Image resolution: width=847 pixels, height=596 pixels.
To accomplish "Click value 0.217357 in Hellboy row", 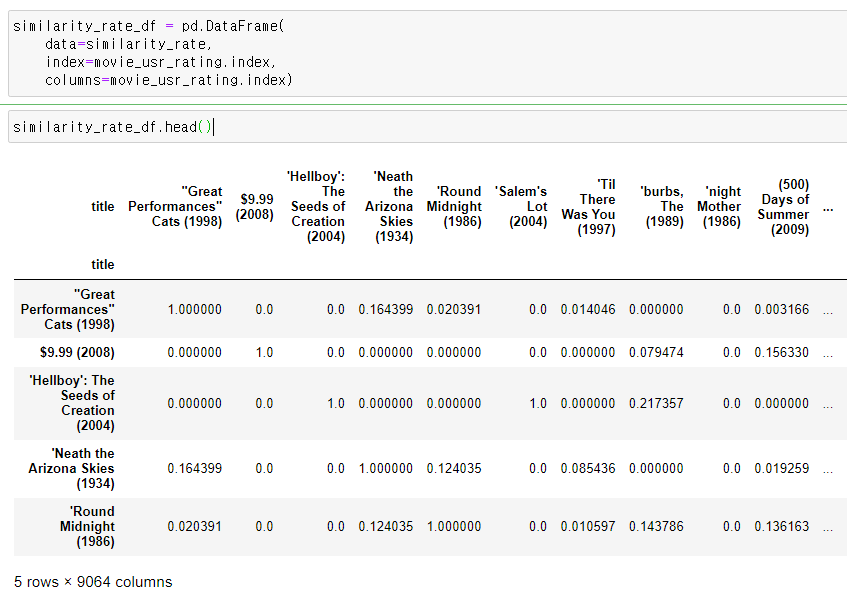I will [656, 403].
